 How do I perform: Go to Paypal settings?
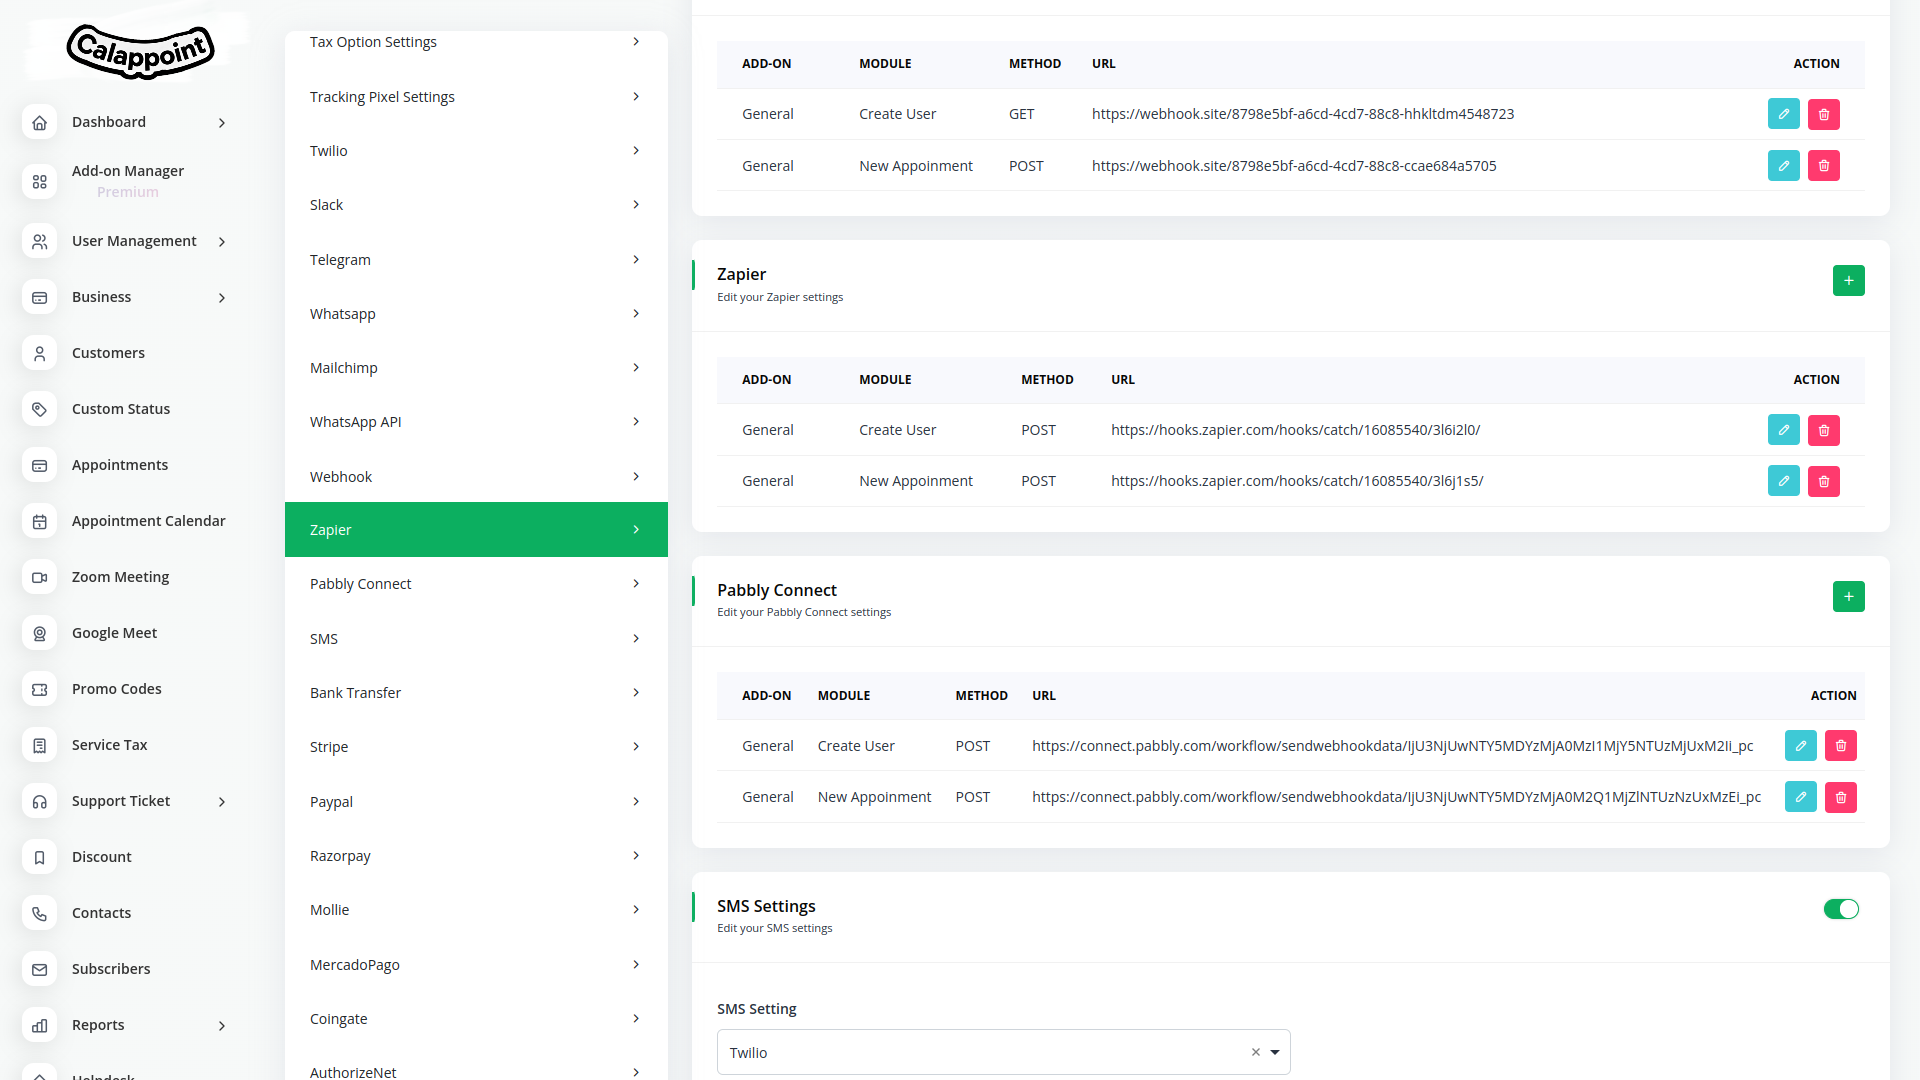coord(476,802)
